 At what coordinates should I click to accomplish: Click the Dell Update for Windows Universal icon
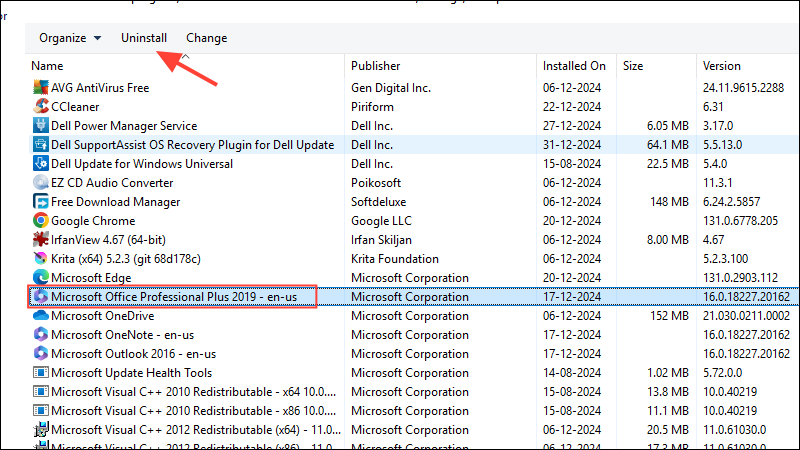point(40,164)
